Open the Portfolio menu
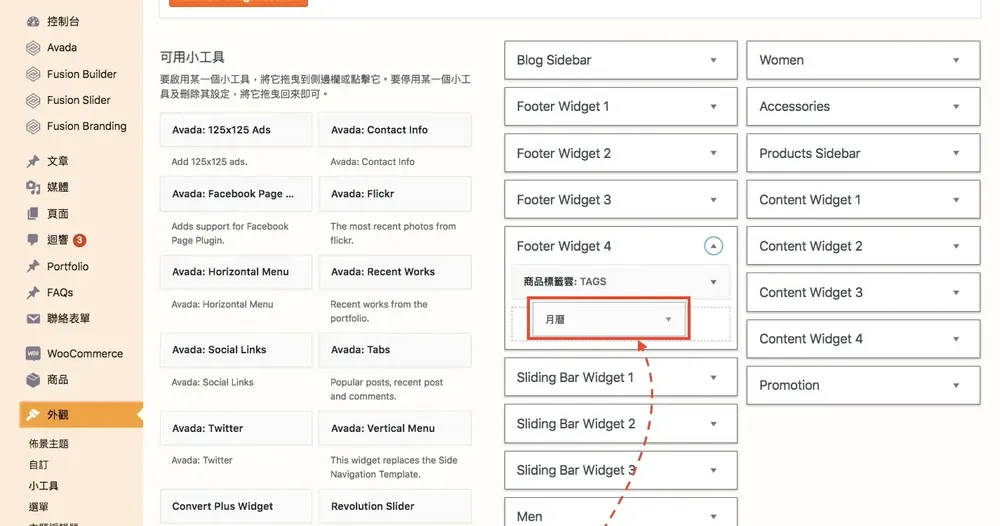The image size is (1000, 526). pyautogui.click(x=68, y=267)
